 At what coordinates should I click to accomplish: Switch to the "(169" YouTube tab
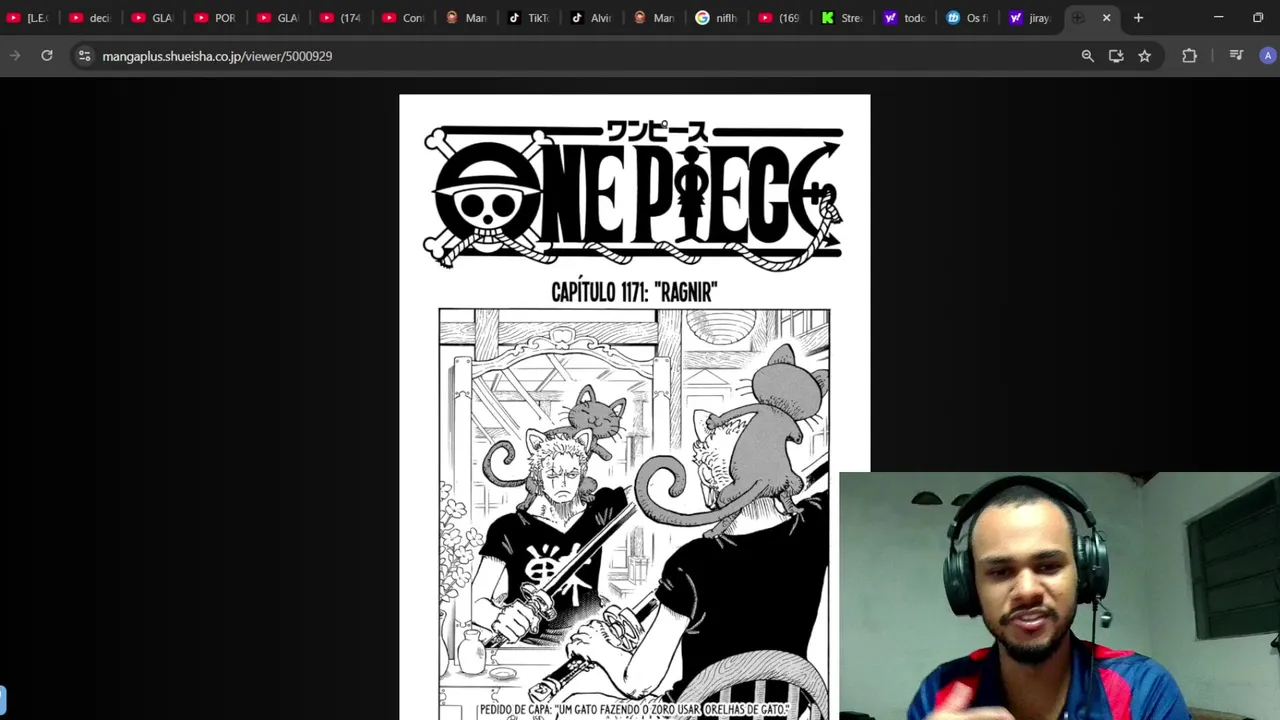pos(779,18)
